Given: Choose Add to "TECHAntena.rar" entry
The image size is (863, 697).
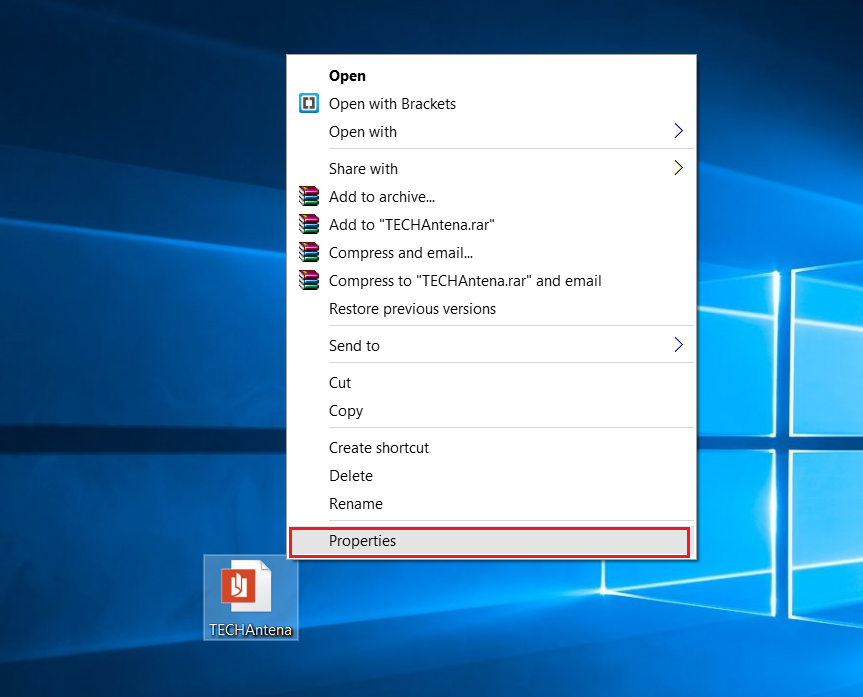Looking at the screenshot, I should tap(491, 225).
